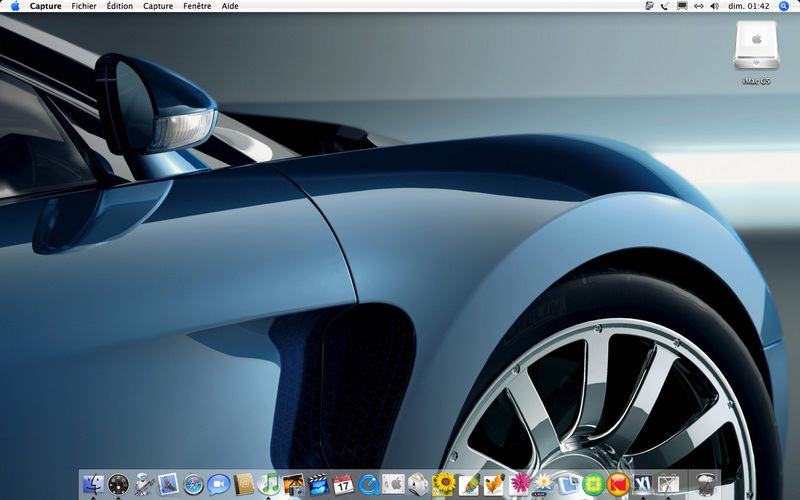Open the Fichier menu
800x500 pixels.
84,6
